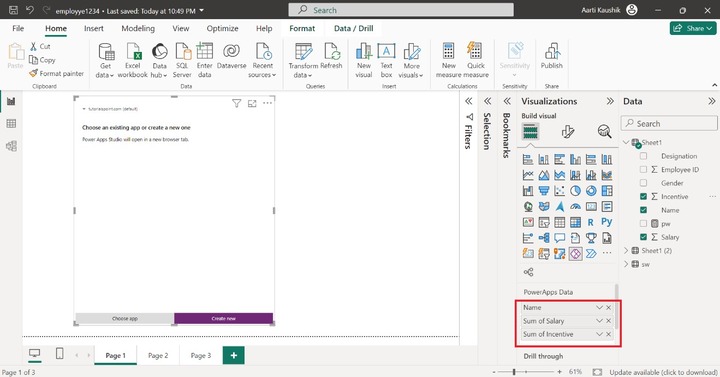Select the donut chart visual
Image resolution: width=720 pixels, height=377 pixels.
591,191
